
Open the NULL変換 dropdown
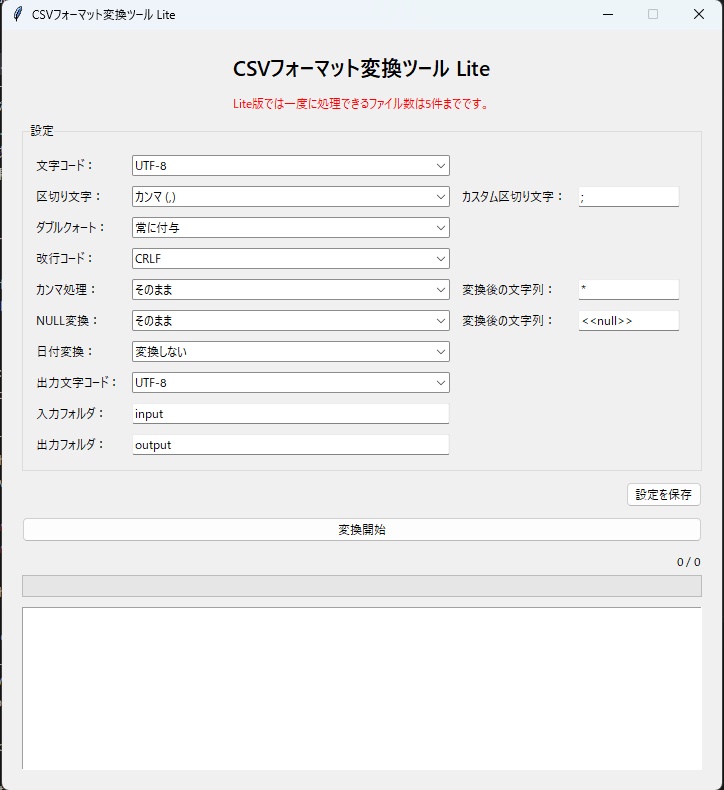291,320
